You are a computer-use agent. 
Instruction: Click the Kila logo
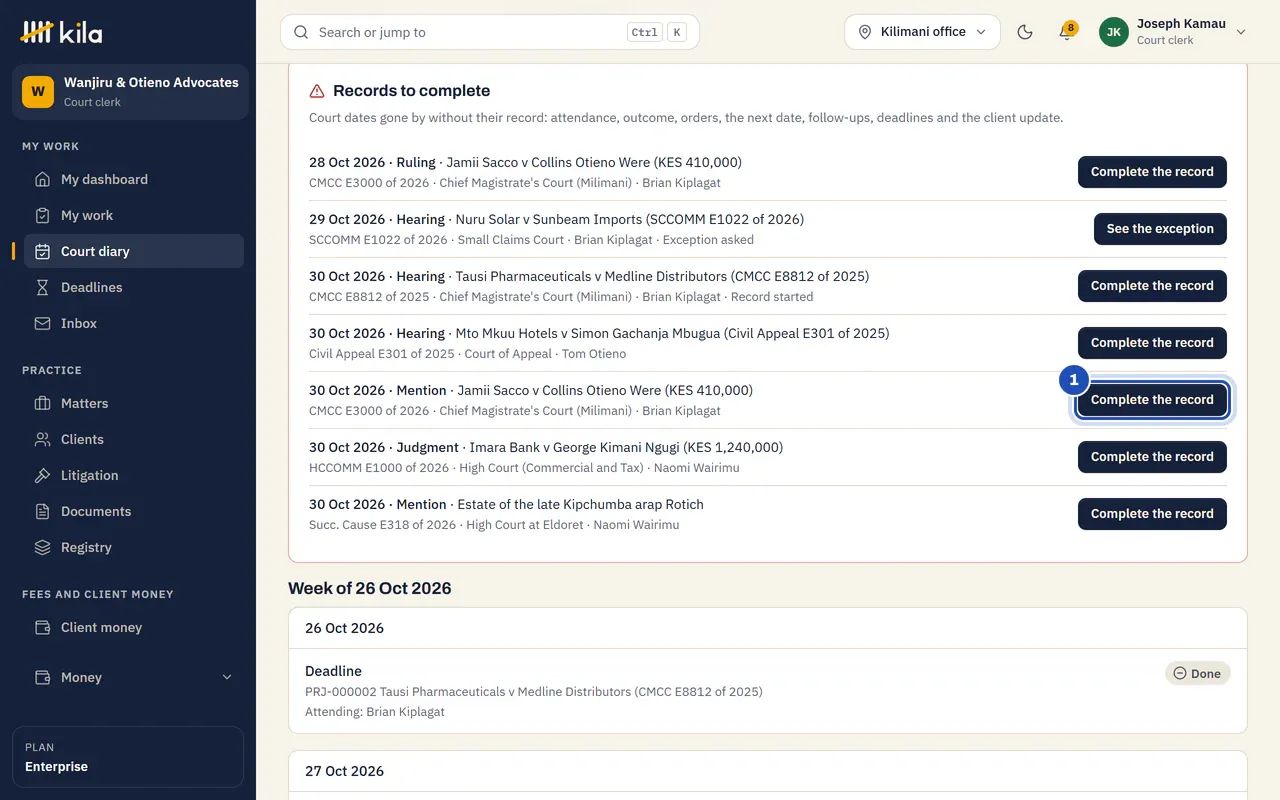point(61,32)
